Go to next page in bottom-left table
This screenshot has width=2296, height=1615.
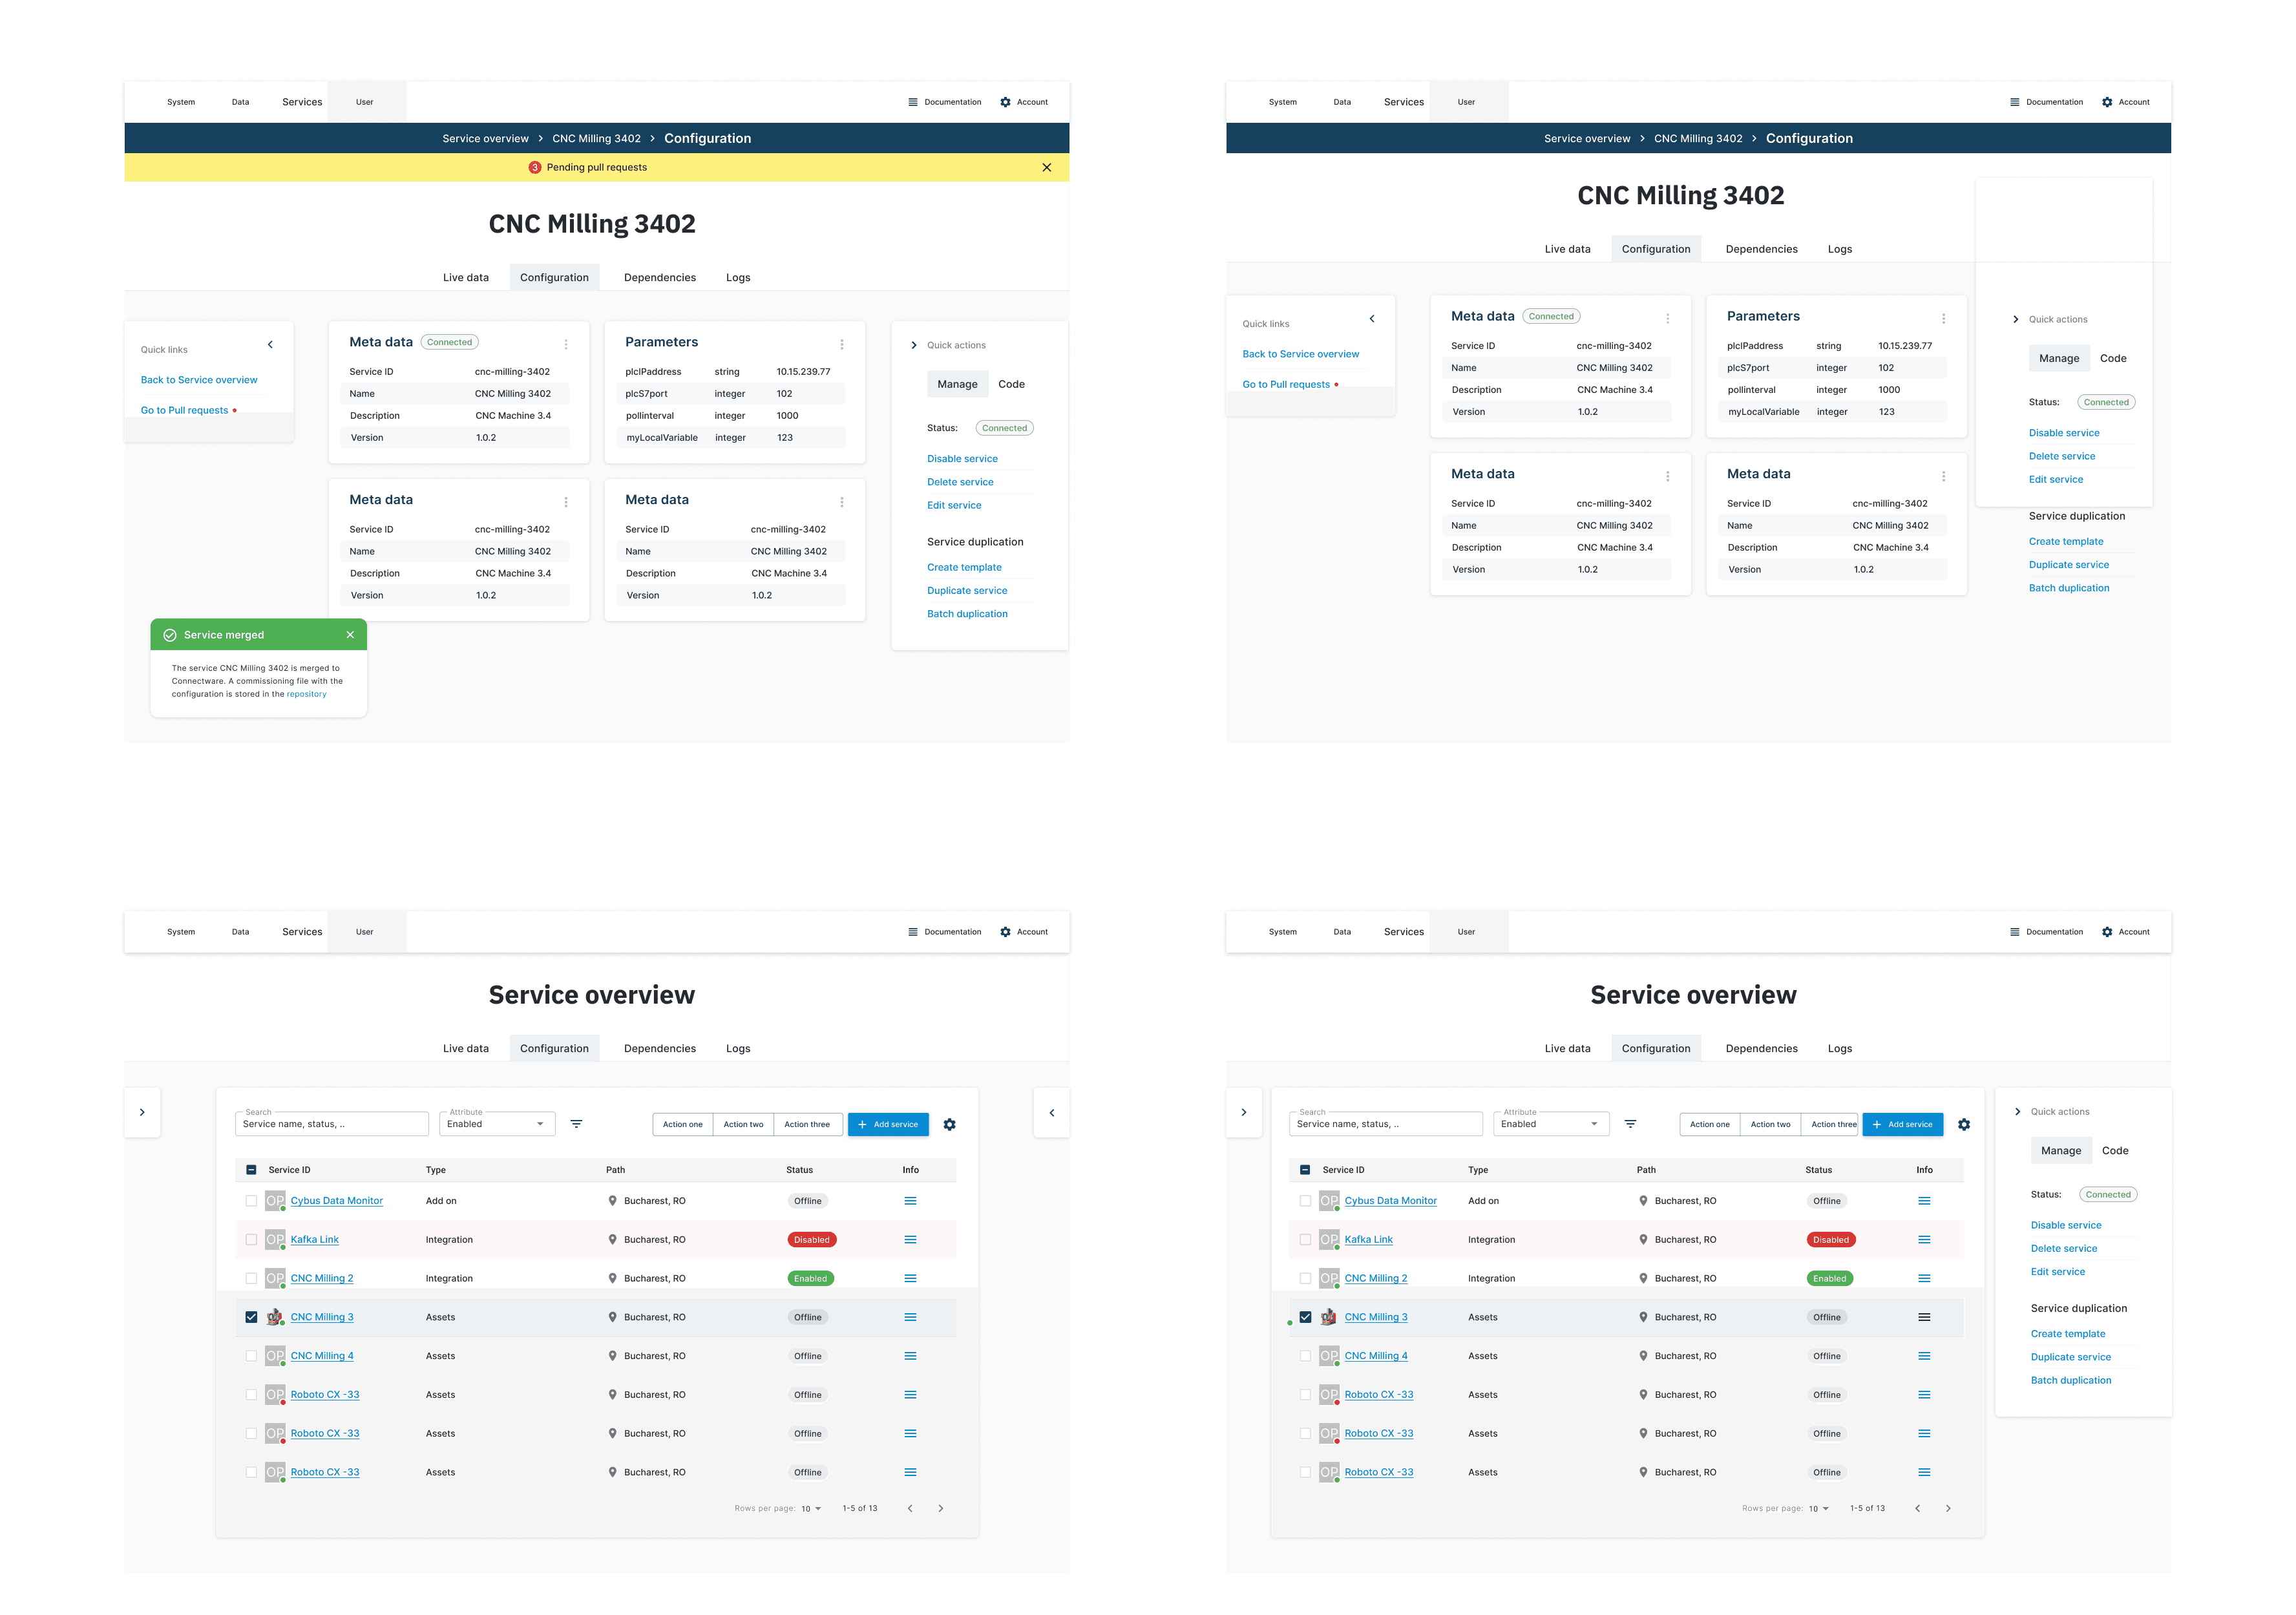pyautogui.click(x=940, y=1508)
